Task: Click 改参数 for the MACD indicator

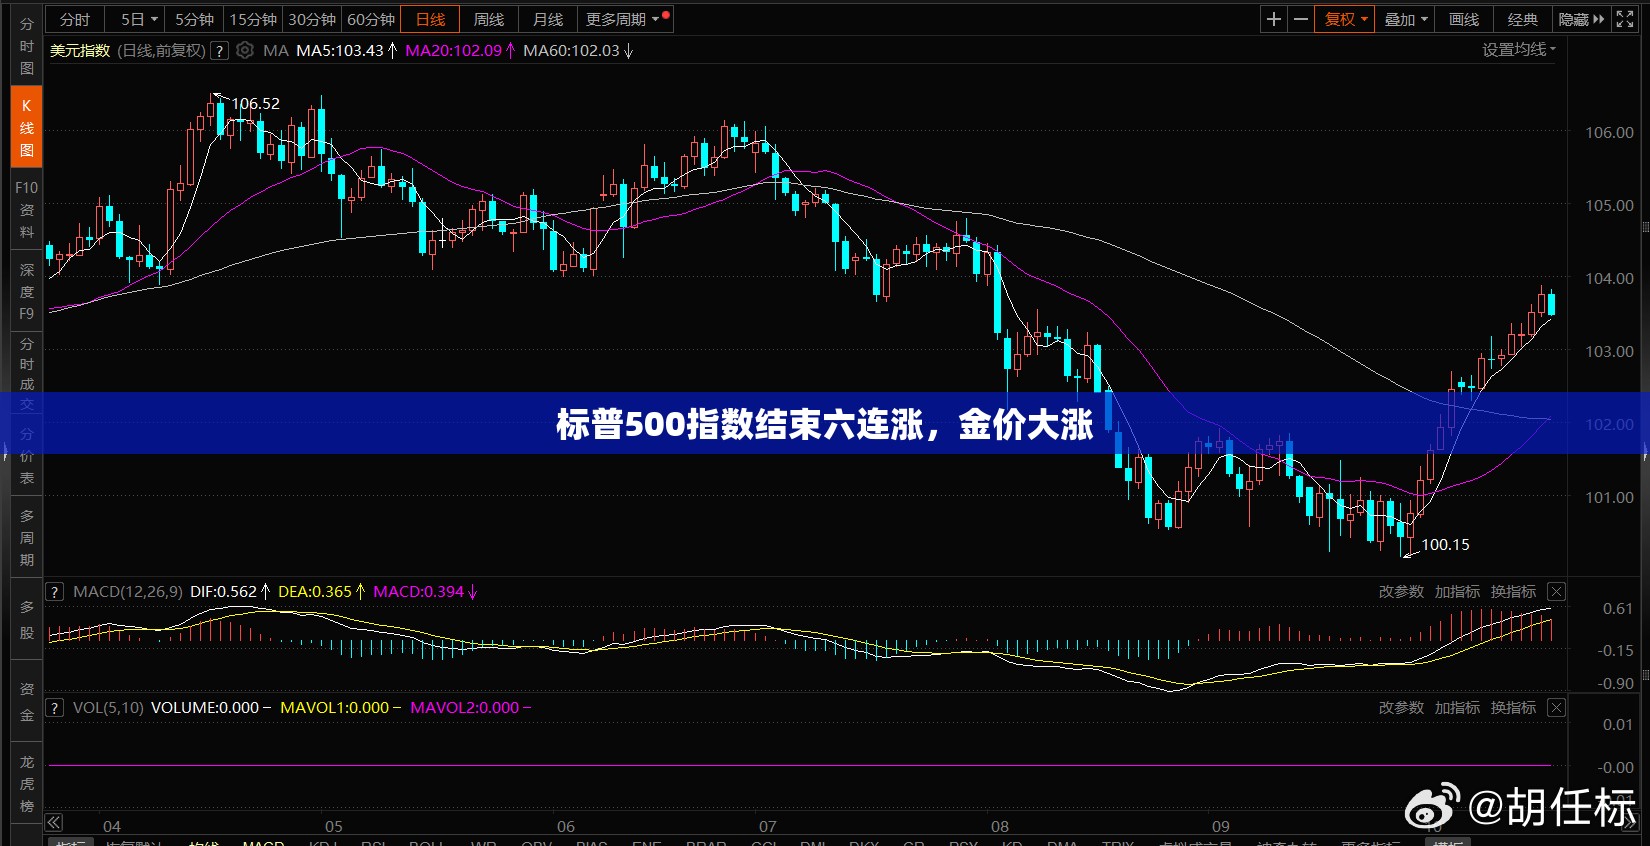Action: pos(1401,592)
